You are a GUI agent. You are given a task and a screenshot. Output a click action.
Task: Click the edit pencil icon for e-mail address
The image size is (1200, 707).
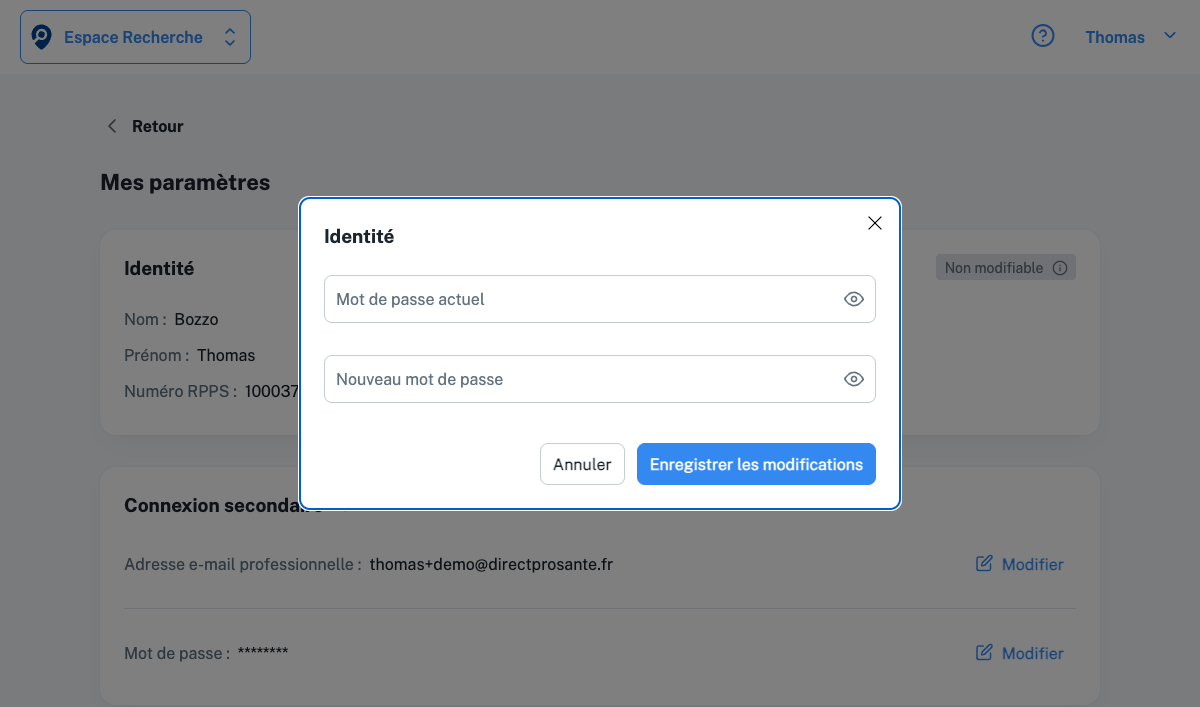[984, 564]
